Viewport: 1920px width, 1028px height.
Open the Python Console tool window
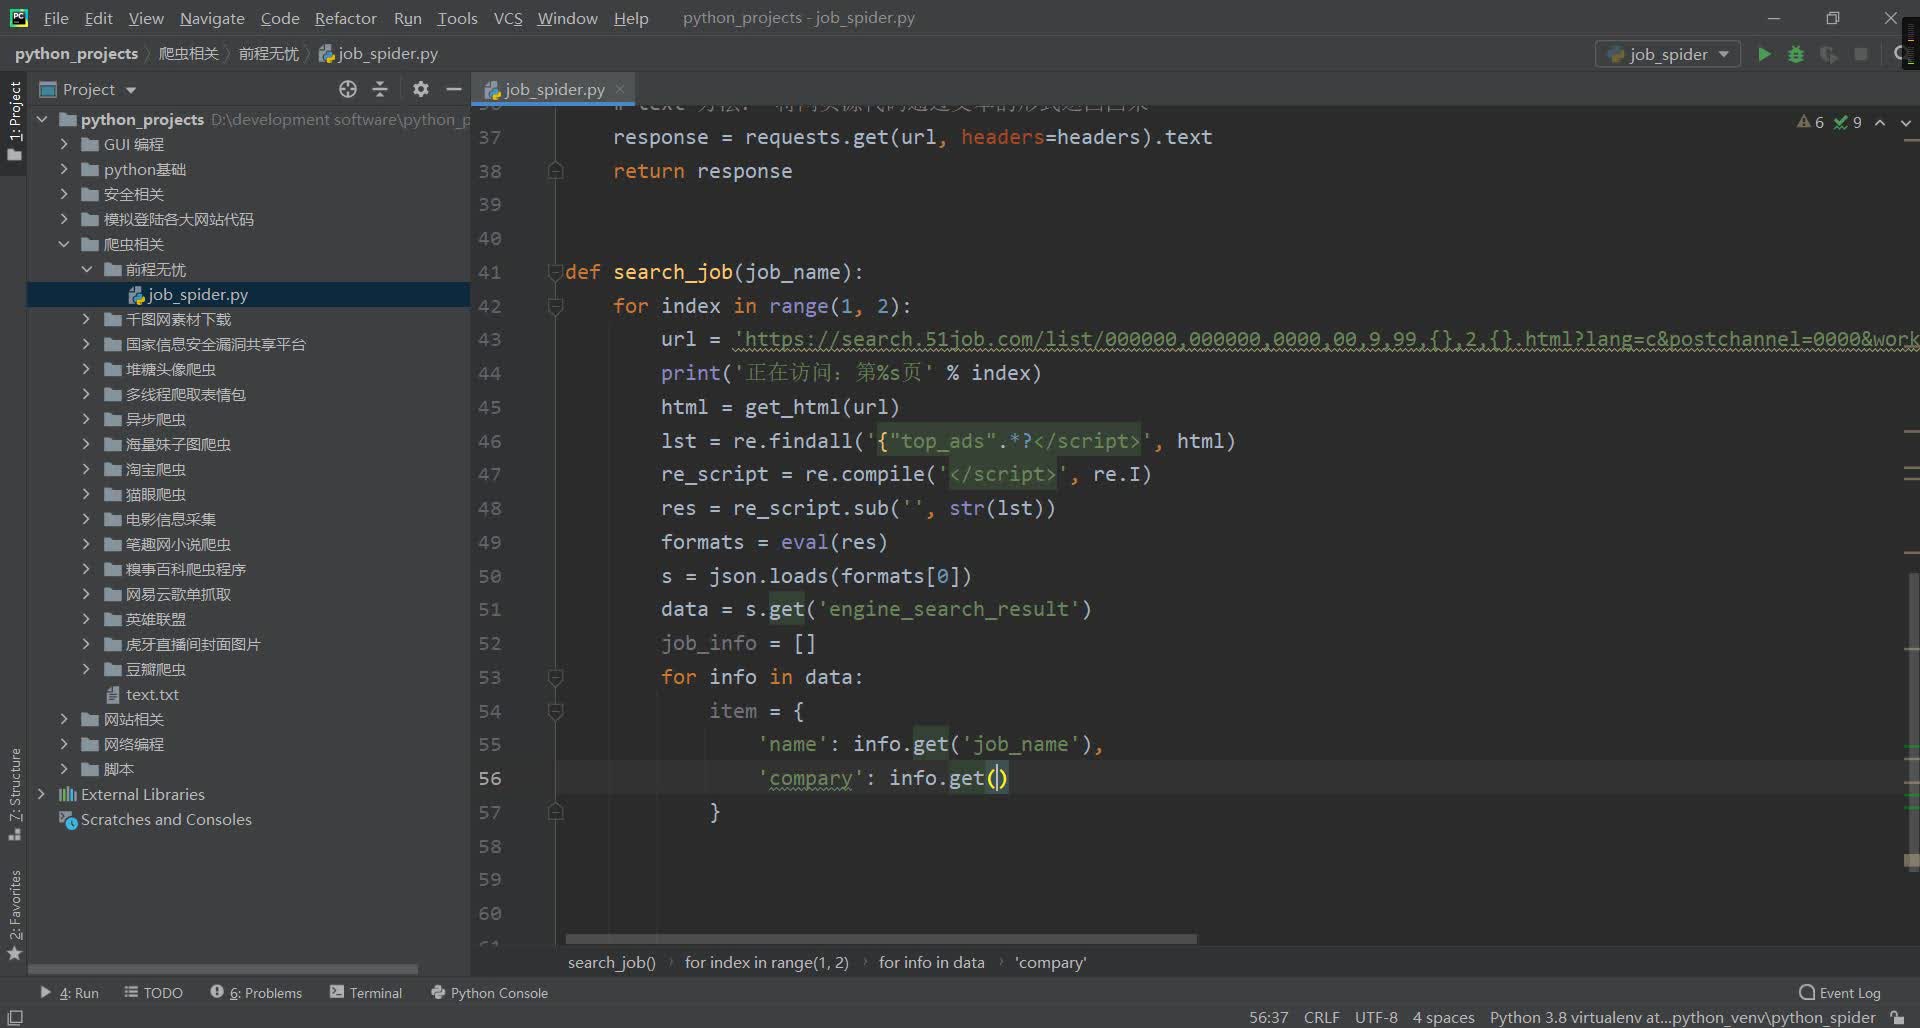(x=489, y=992)
